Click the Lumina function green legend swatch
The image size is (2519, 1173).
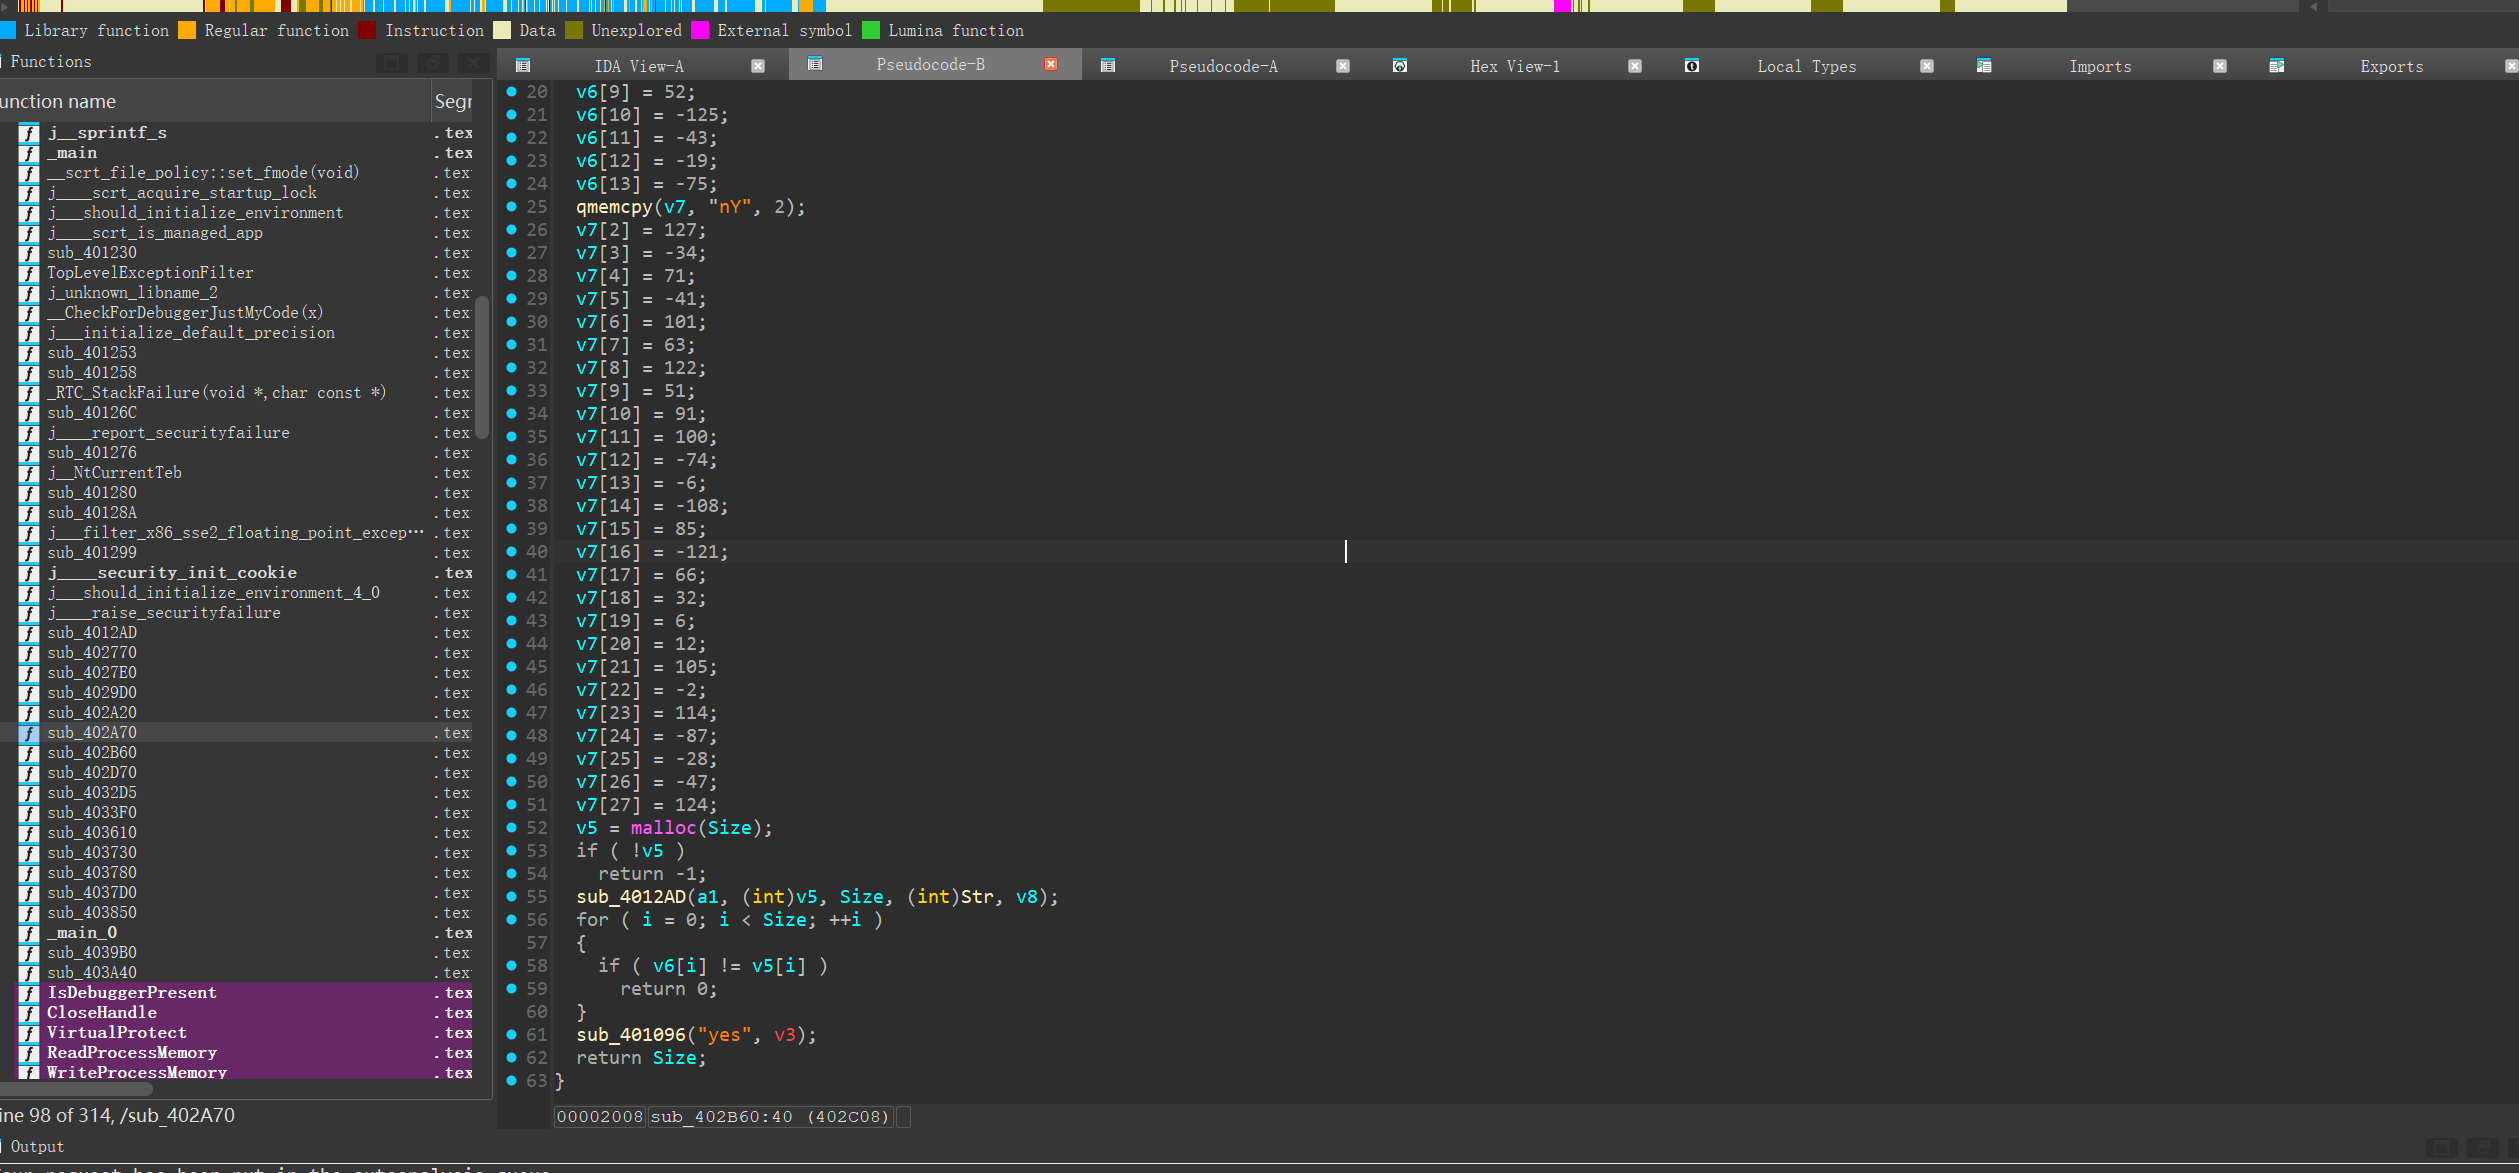pyautogui.click(x=871, y=30)
